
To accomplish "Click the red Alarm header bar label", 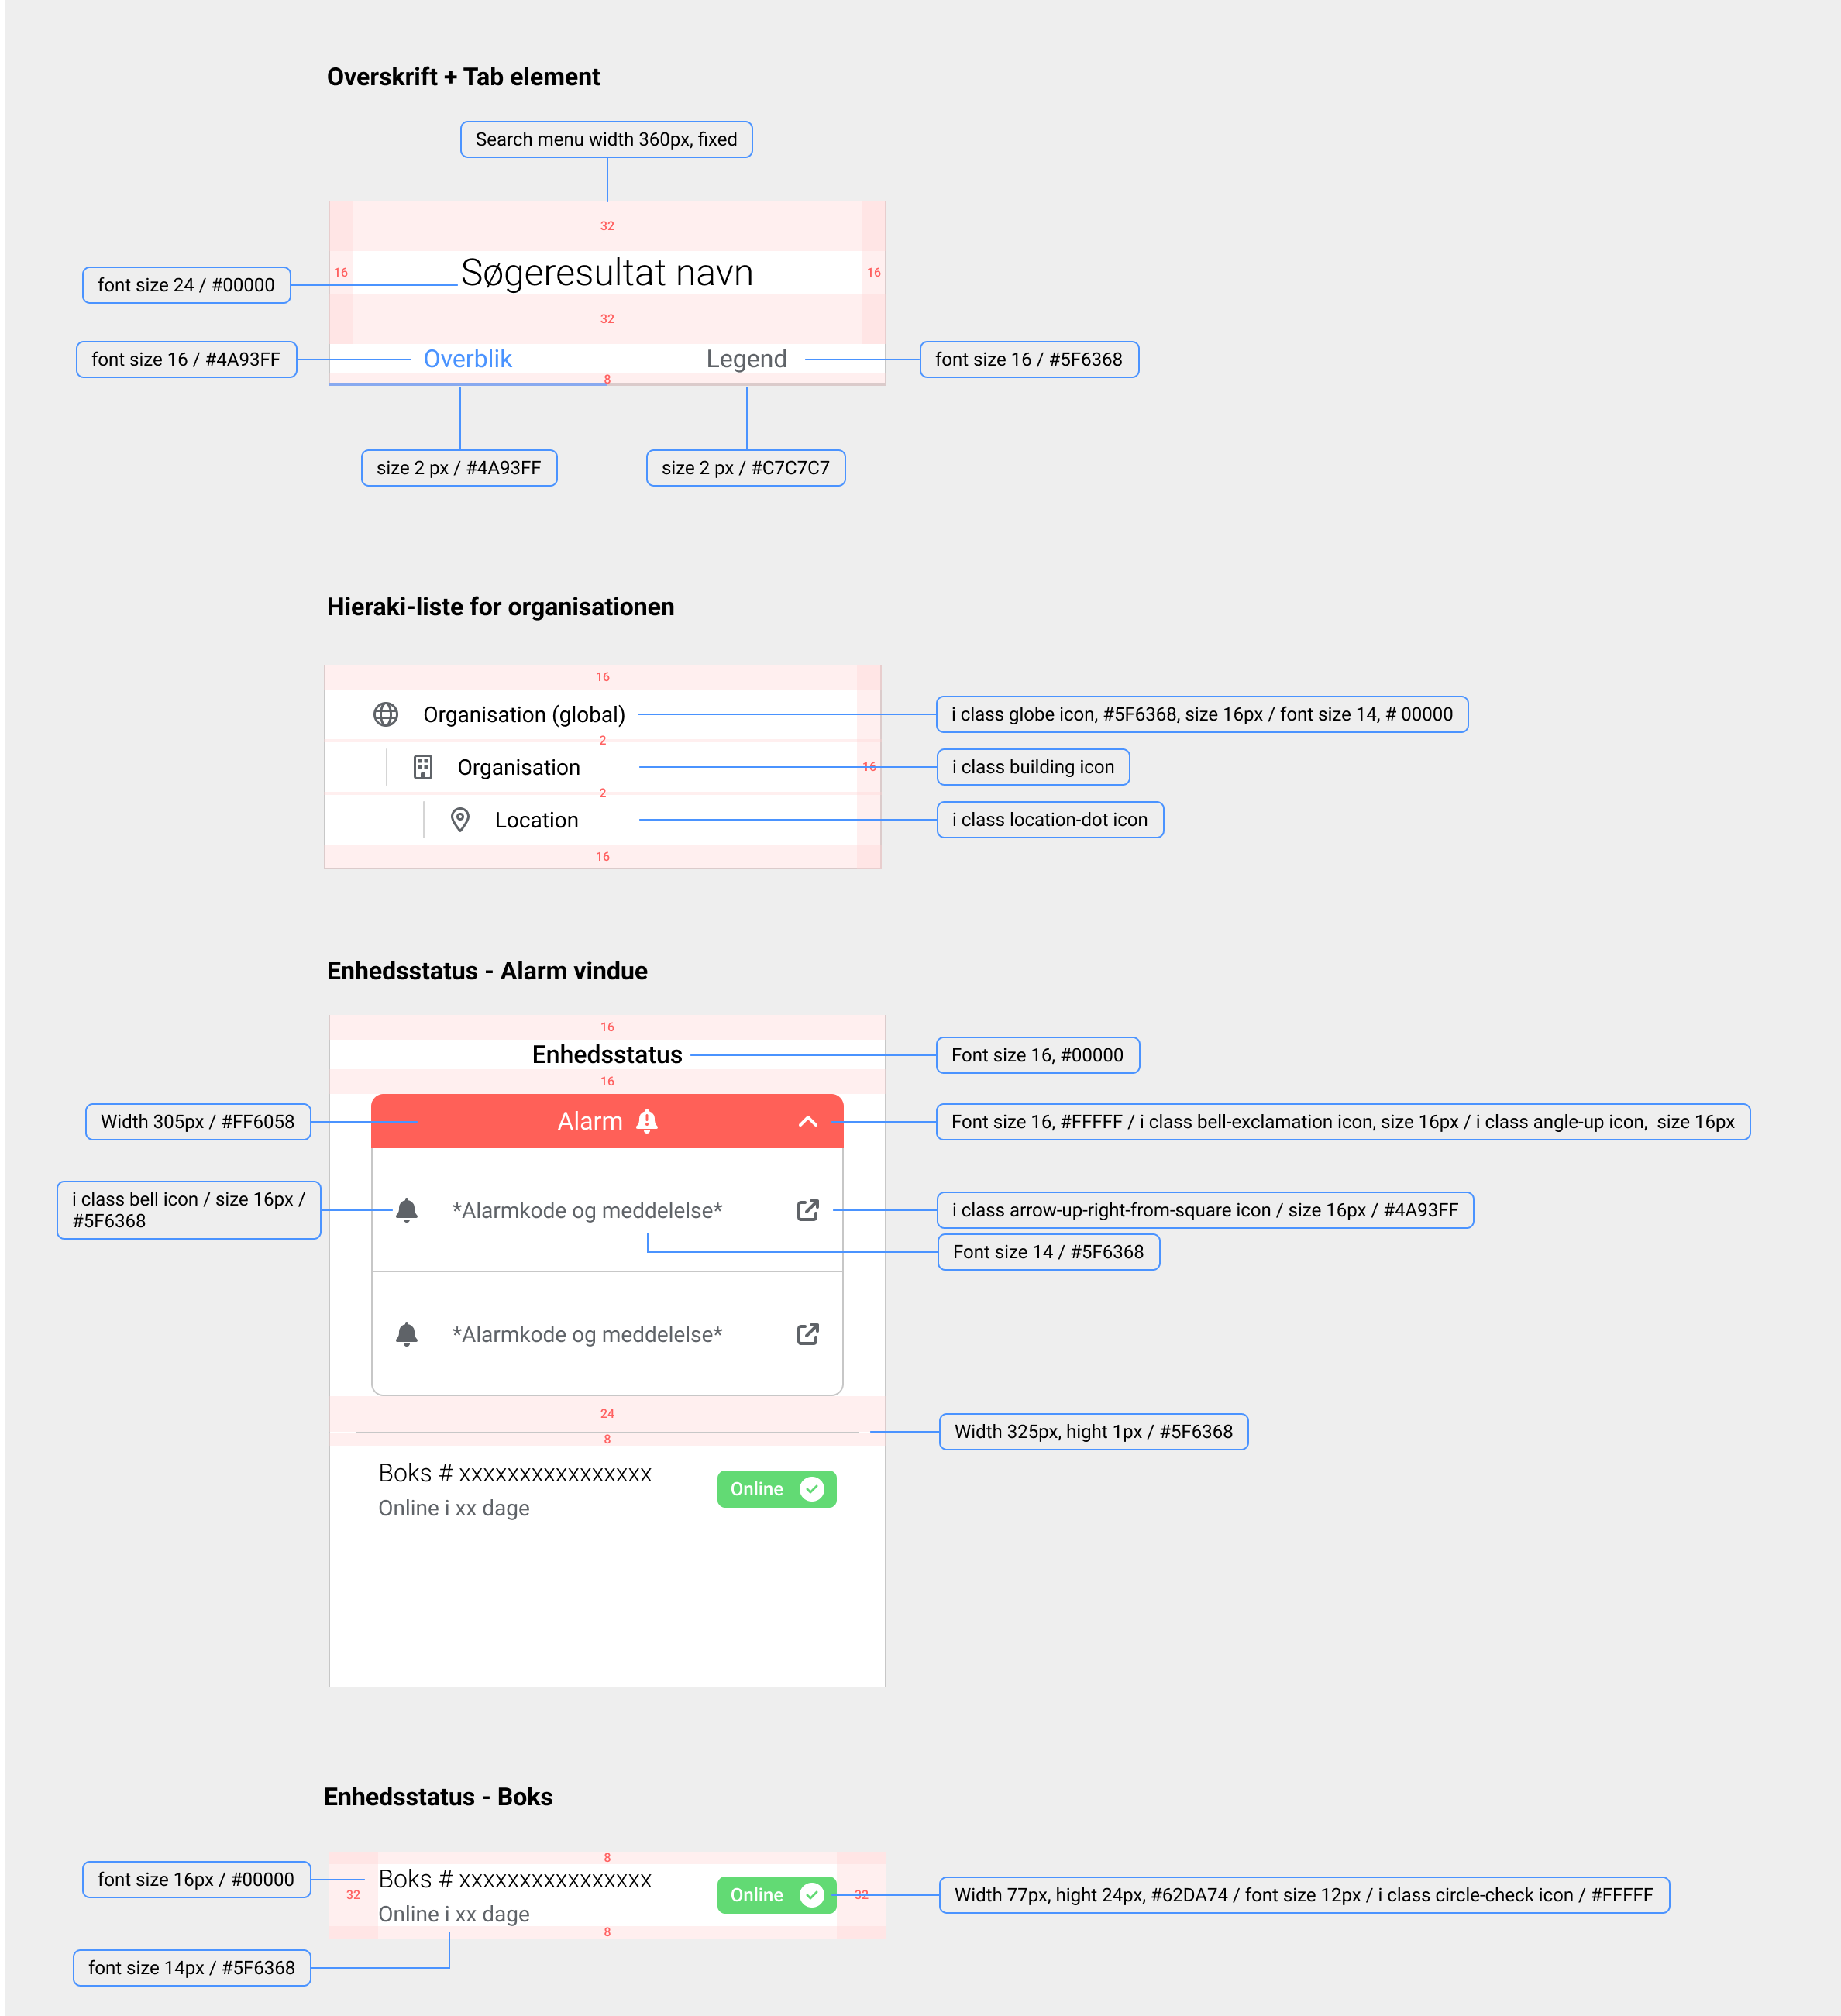I will coord(590,1122).
